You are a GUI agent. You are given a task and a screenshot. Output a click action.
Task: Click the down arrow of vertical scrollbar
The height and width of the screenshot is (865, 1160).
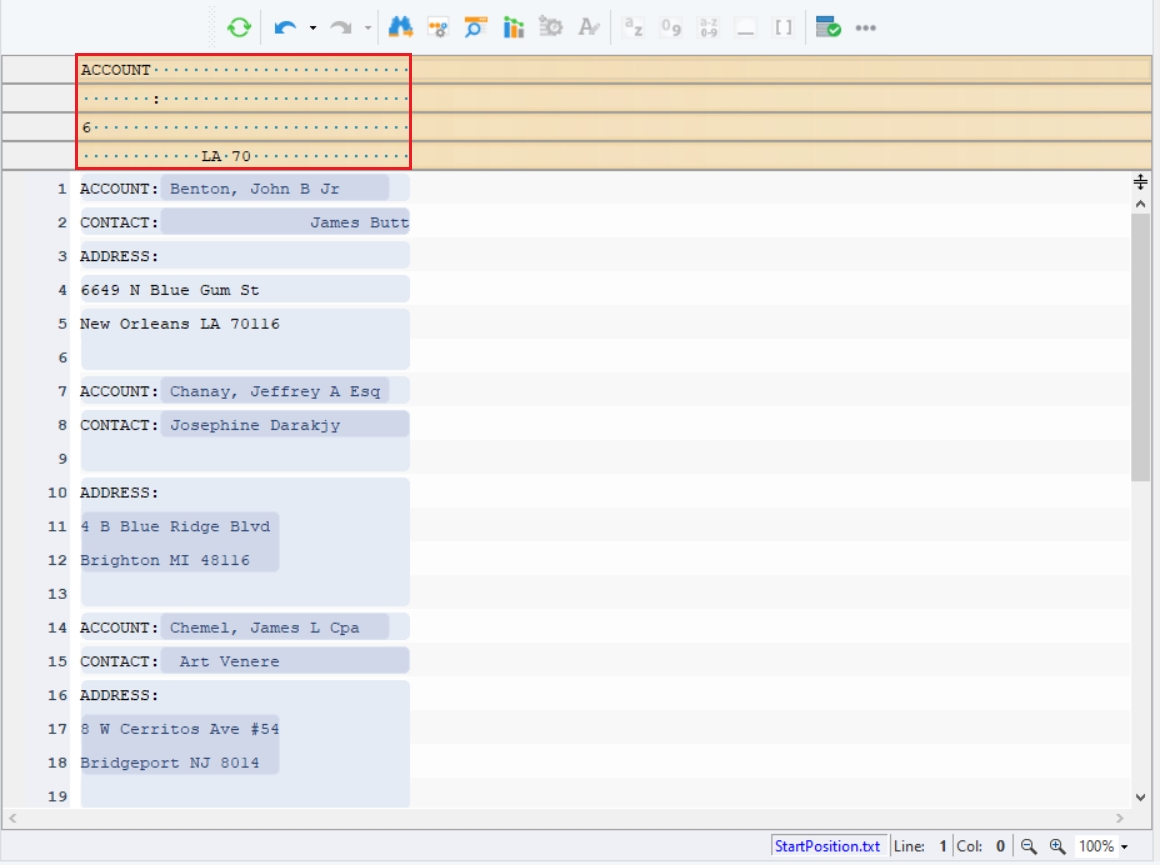(1140, 797)
